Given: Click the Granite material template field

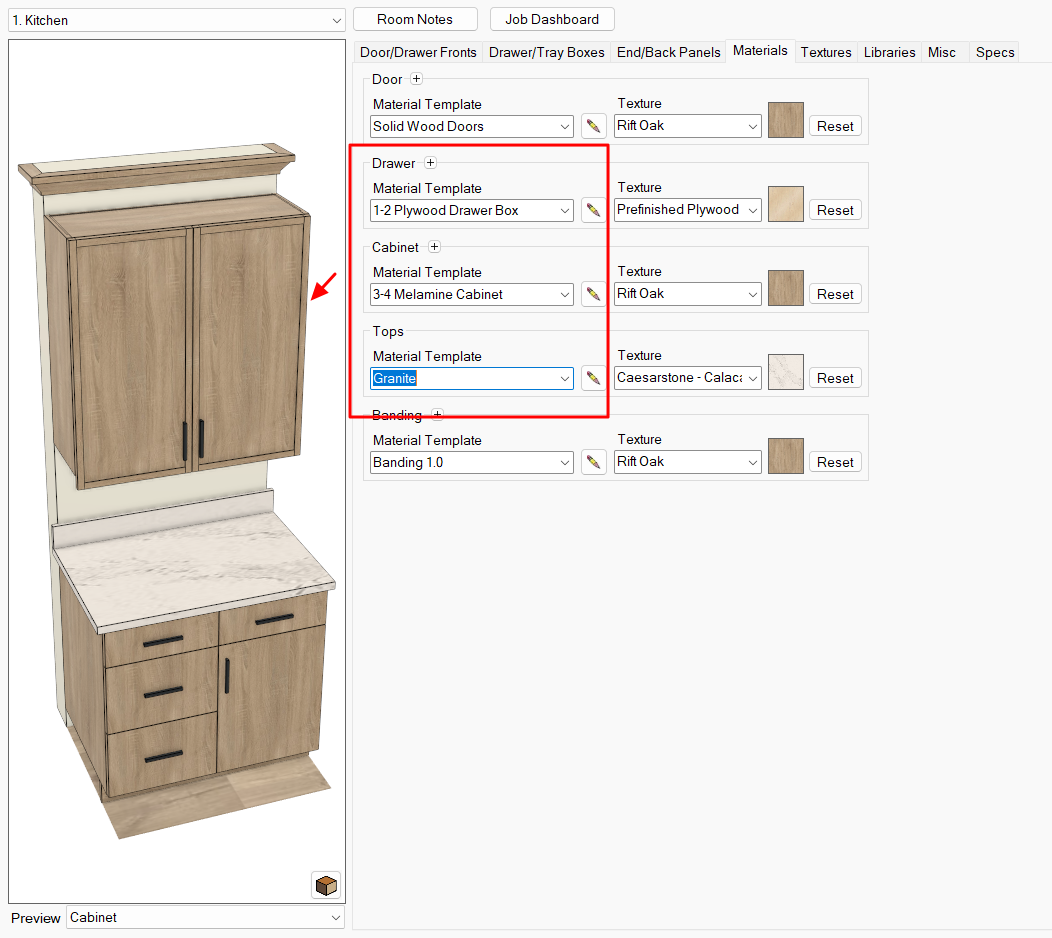Looking at the screenshot, I should pyautogui.click(x=460, y=378).
